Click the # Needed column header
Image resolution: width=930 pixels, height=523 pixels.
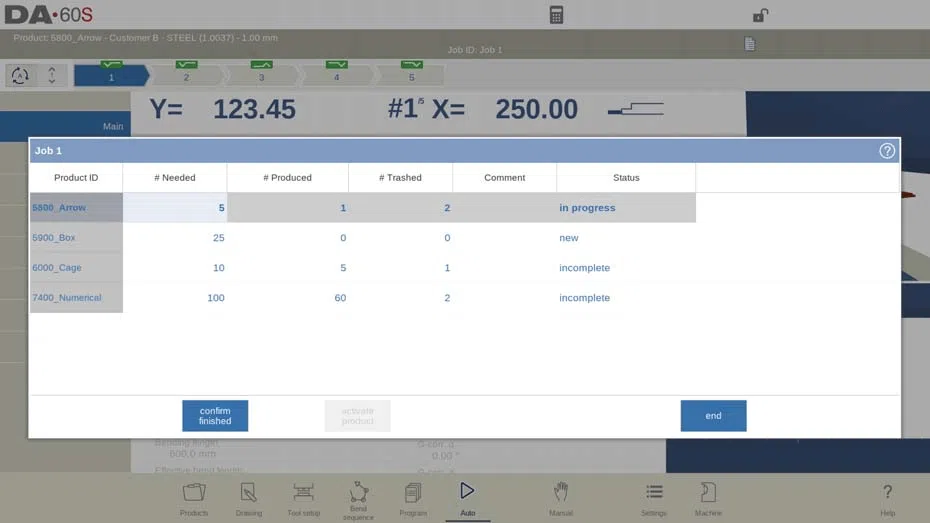tap(175, 177)
